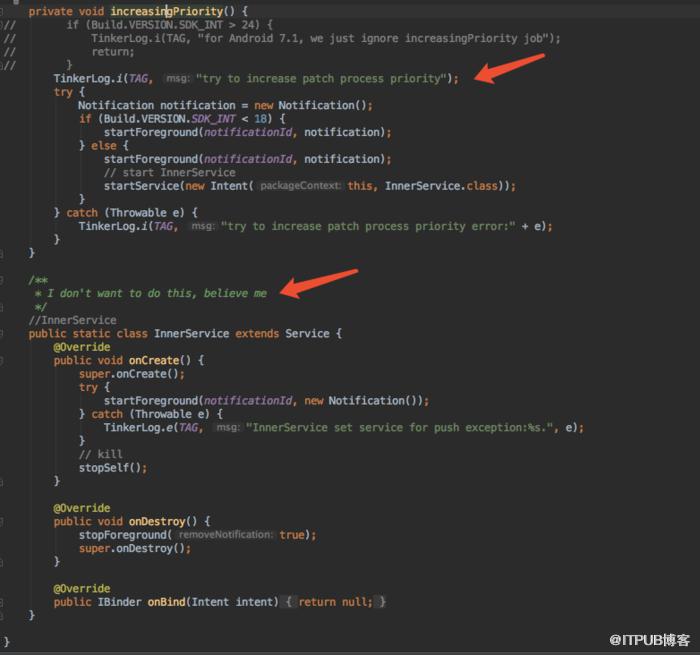The image size is (700, 655).
Task: Click the increasingPriority method name in its declaration
Action: pos(167,11)
